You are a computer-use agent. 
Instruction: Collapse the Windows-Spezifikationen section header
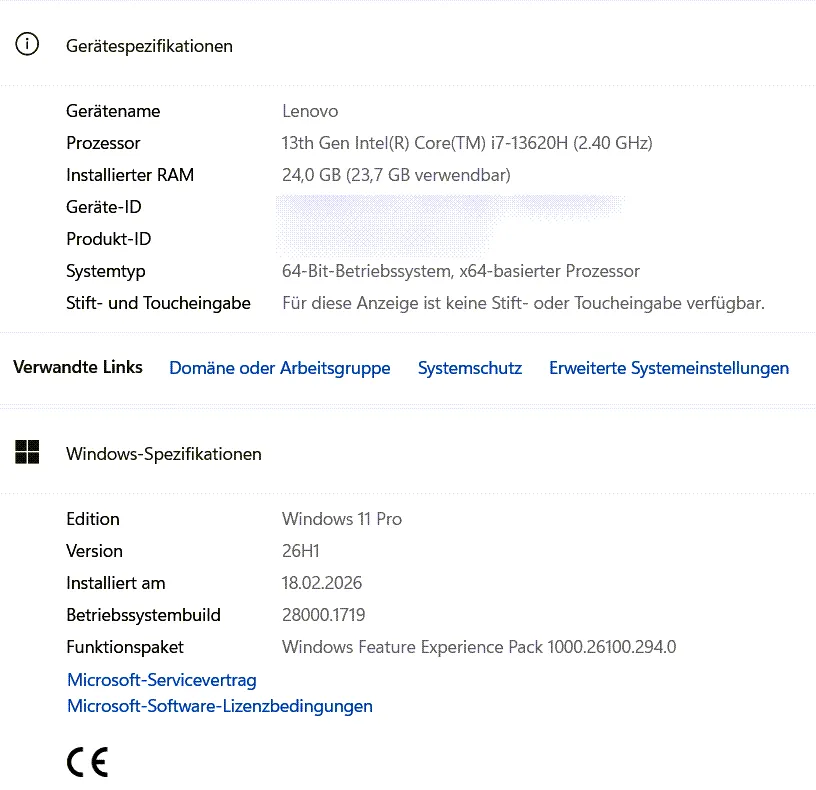pyautogui.click(x=163, y=454)
